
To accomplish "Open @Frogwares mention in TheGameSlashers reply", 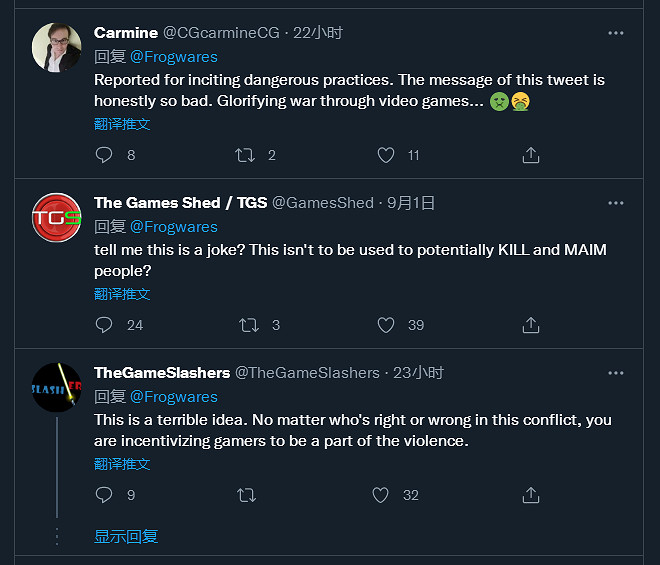I will coord(174,397).
